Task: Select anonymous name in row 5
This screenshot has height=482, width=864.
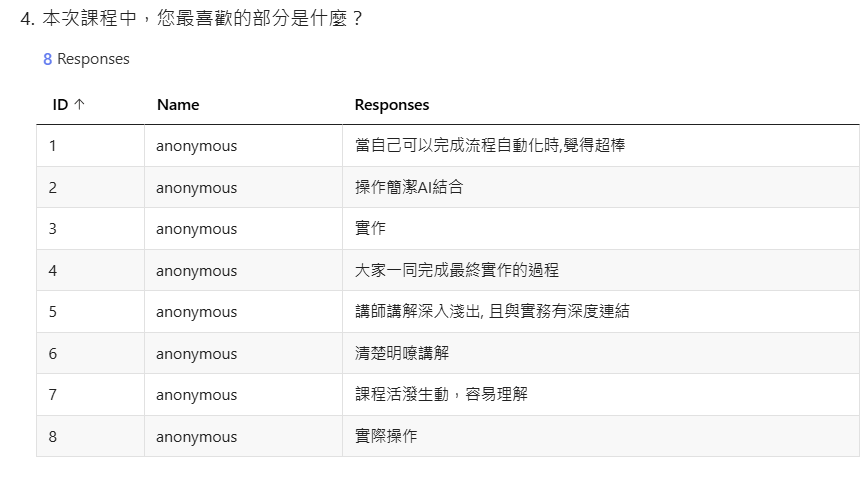Action: coord(196,312)
